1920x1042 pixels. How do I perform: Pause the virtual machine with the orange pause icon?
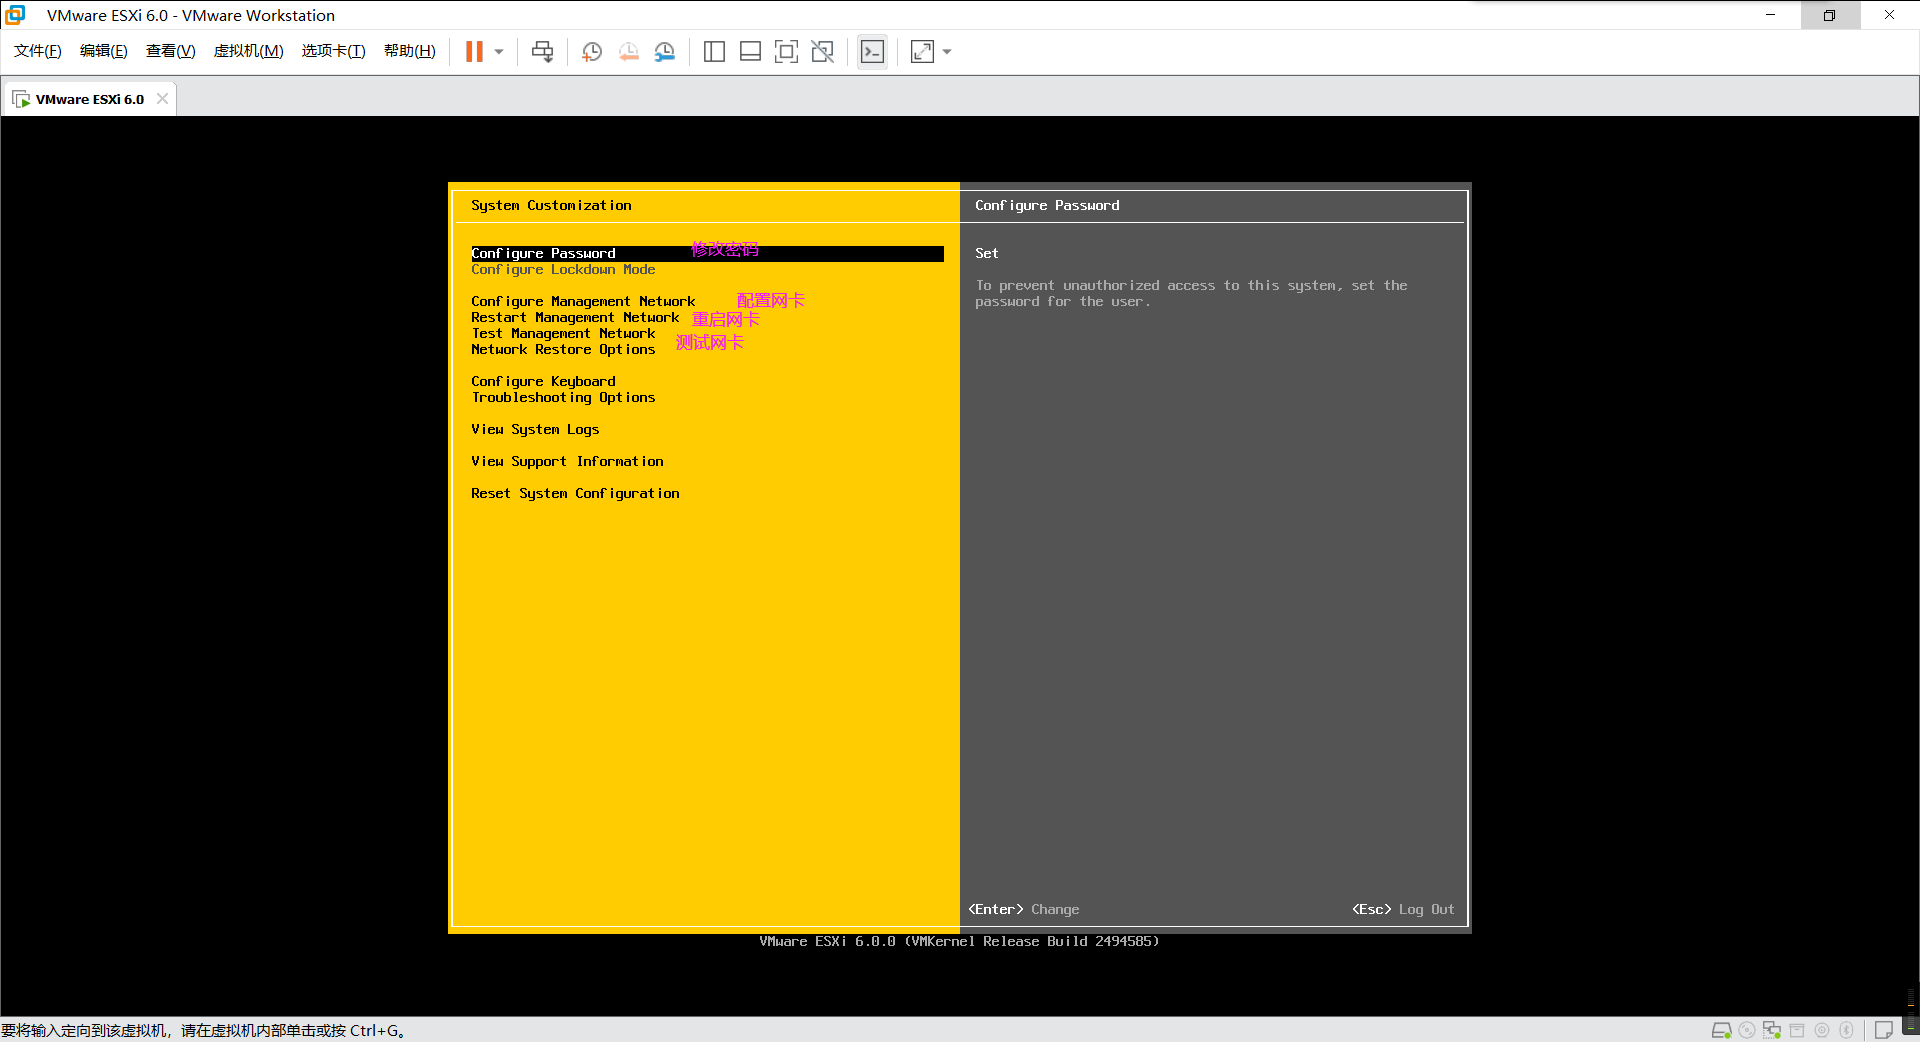pyautogui.click(x=474, y=51)
